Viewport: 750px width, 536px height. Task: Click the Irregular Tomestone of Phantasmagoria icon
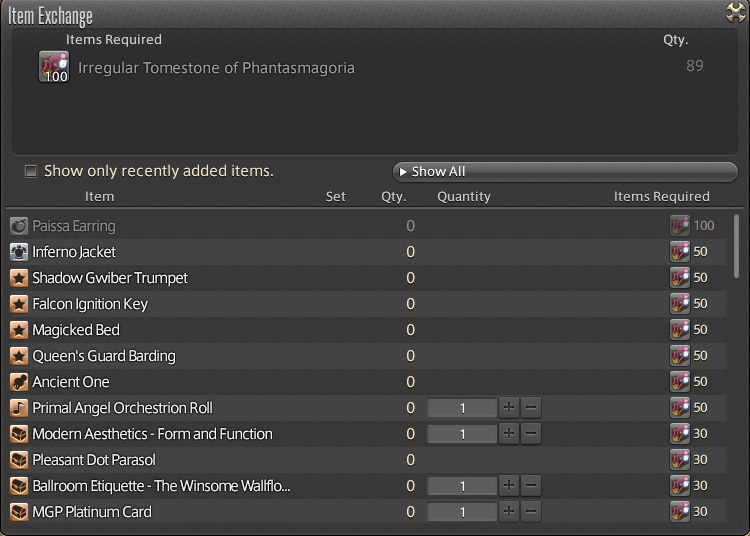click(x=54, y=66)
